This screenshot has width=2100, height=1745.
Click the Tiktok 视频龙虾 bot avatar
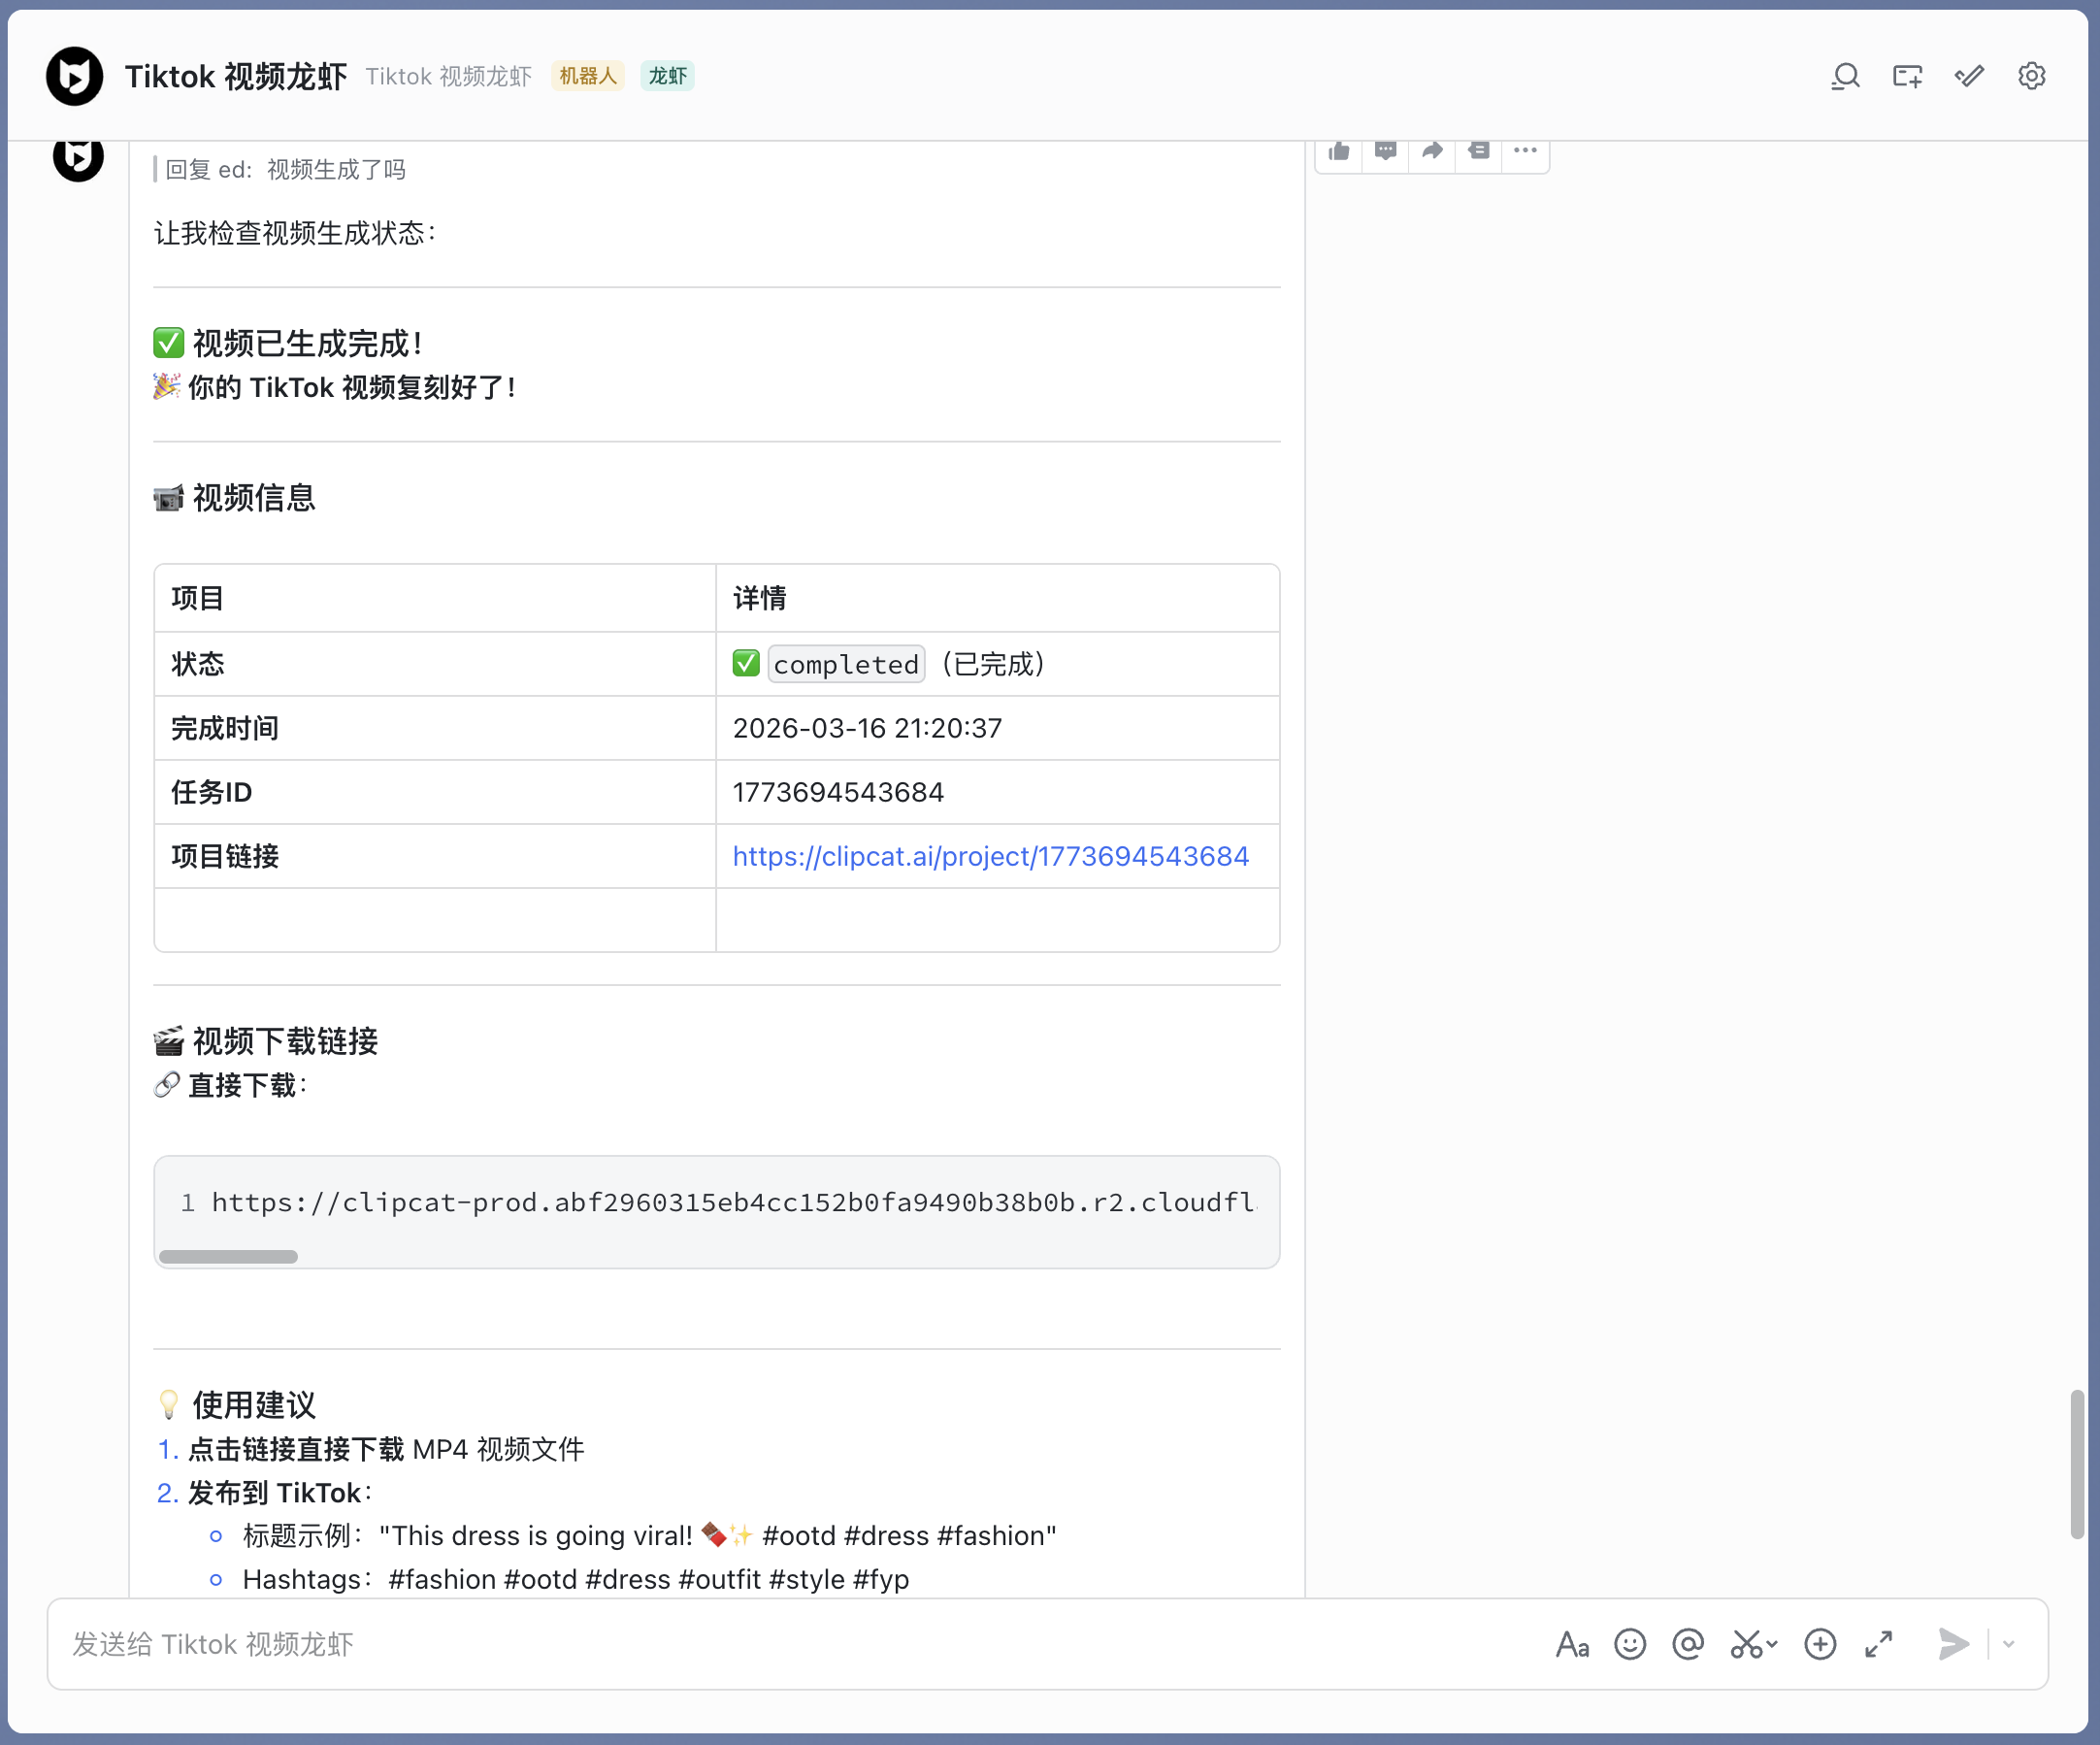click(75, 76)
